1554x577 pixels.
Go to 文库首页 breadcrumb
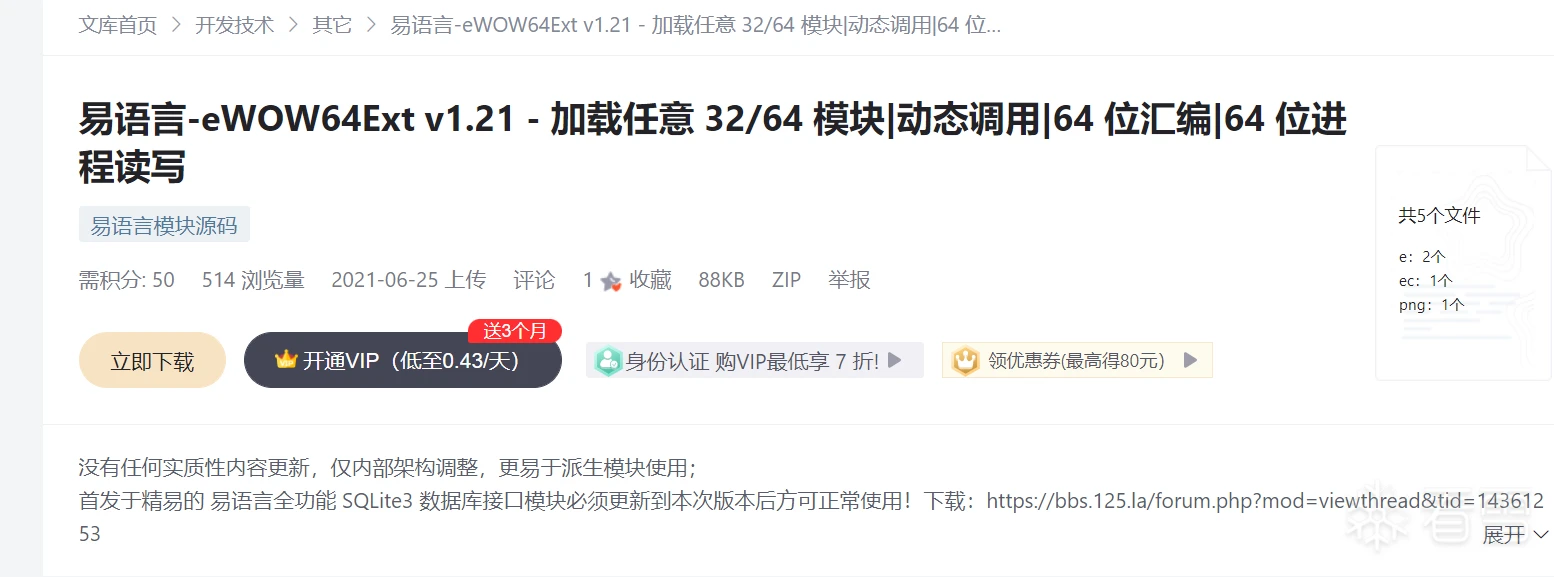tap(118, 25)
